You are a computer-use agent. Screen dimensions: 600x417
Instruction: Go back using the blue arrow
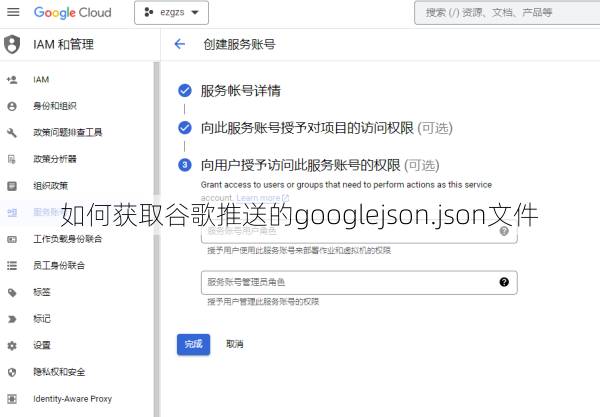[180, 44]
